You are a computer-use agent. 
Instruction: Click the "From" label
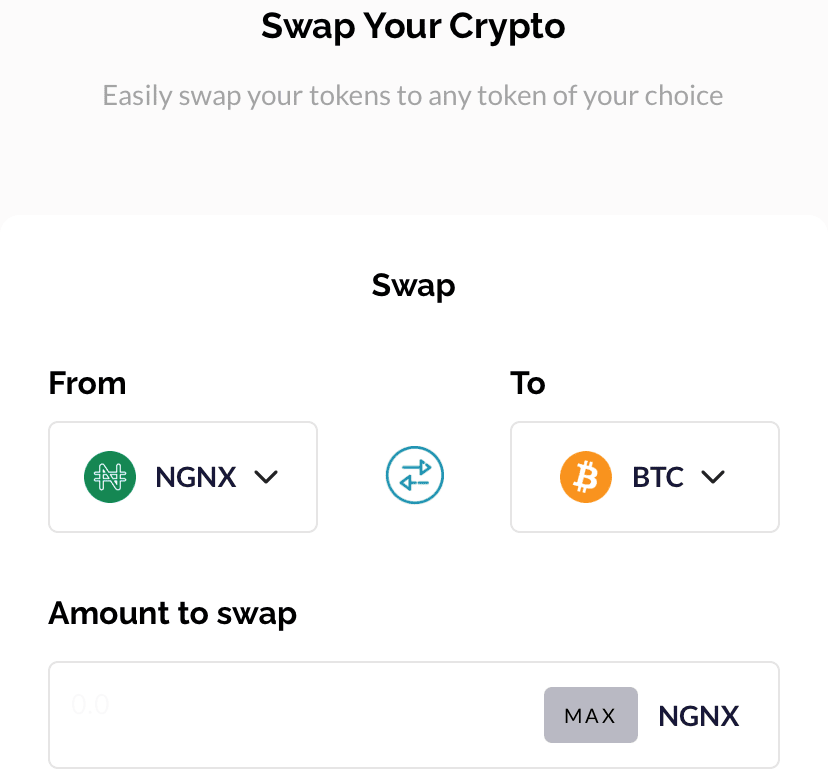point(87,383)
